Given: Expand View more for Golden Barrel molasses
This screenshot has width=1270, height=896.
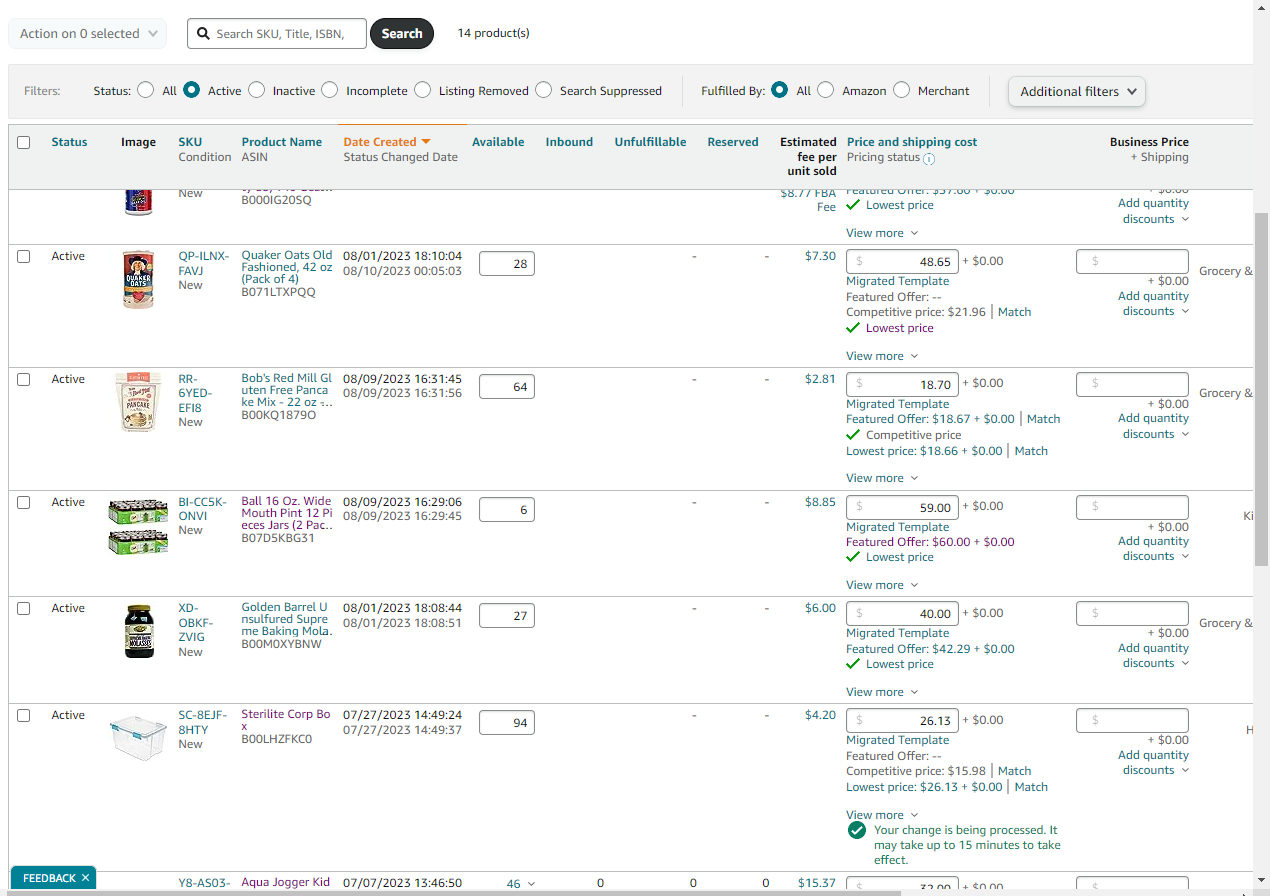Looking at the screenshot, I should pyautogui.click(x=882, y=692).
